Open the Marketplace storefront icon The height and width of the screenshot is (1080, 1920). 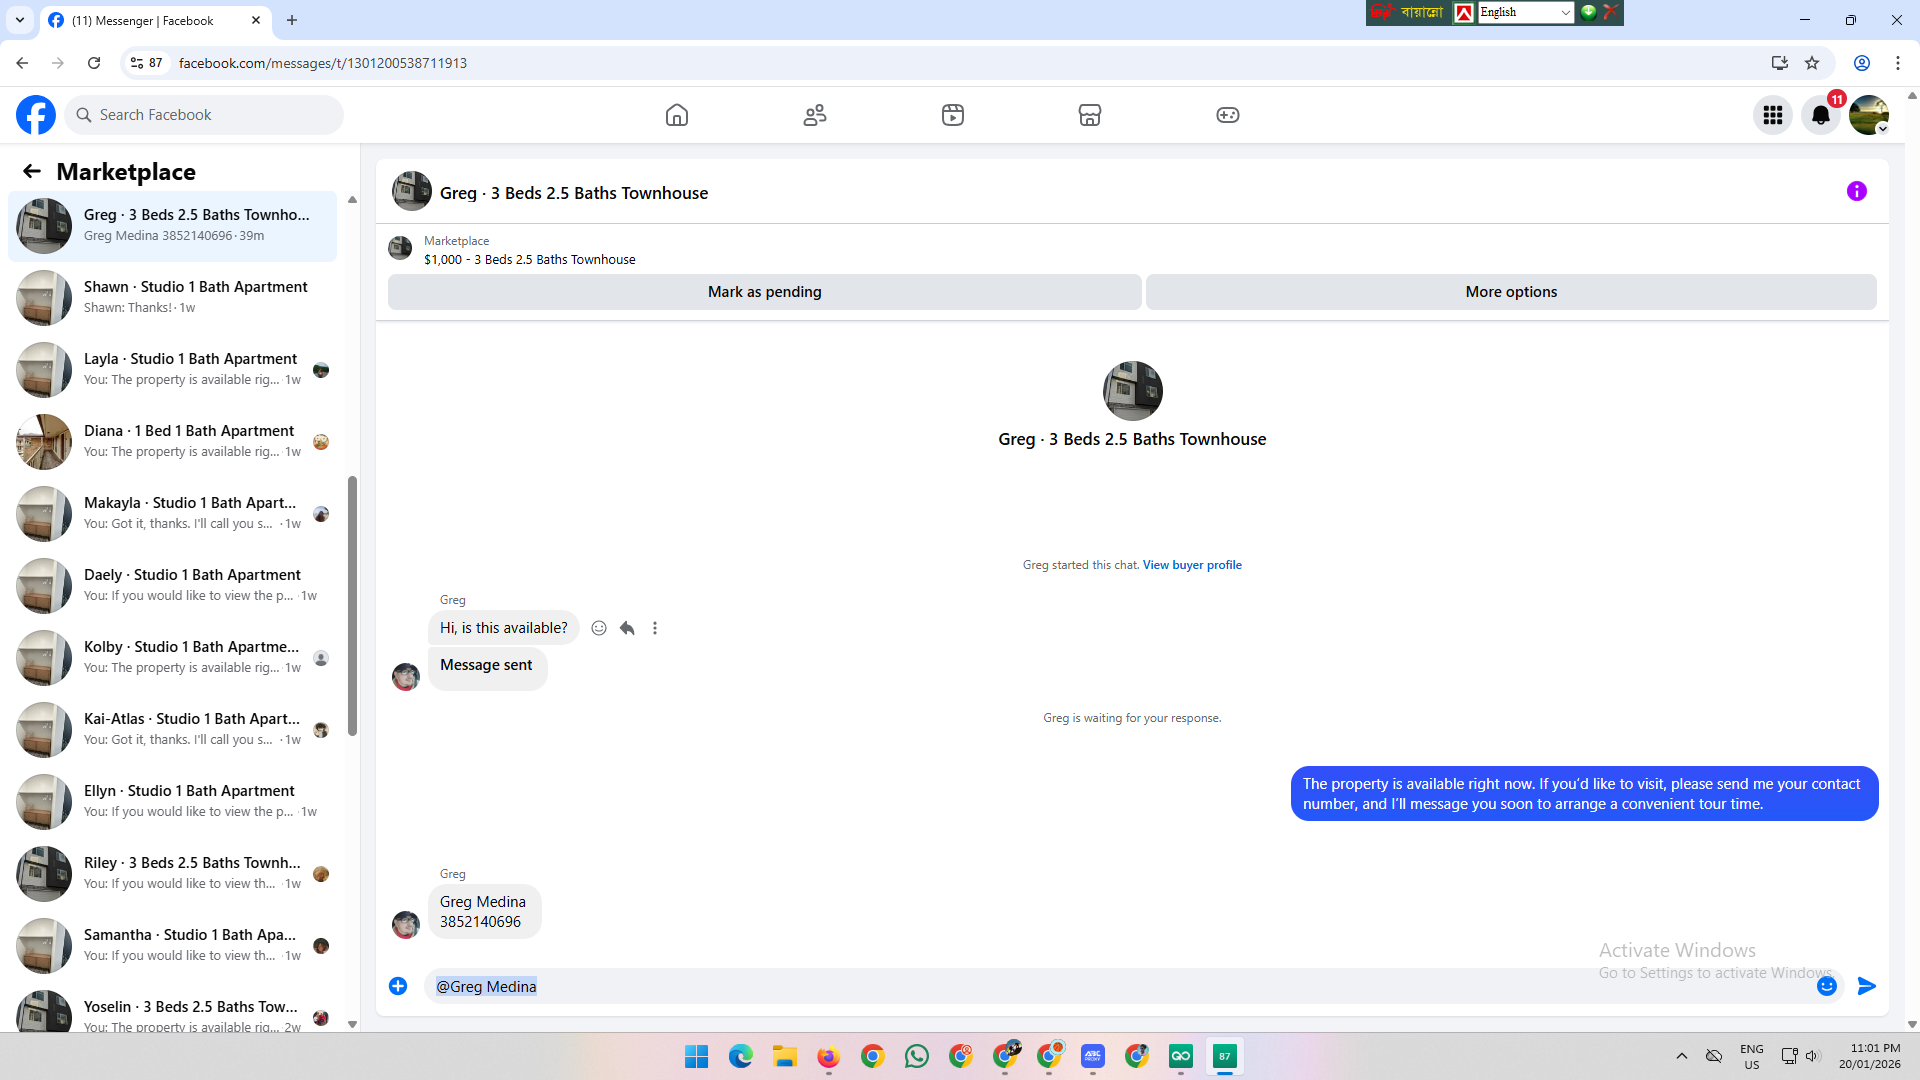coord(1090,115)
